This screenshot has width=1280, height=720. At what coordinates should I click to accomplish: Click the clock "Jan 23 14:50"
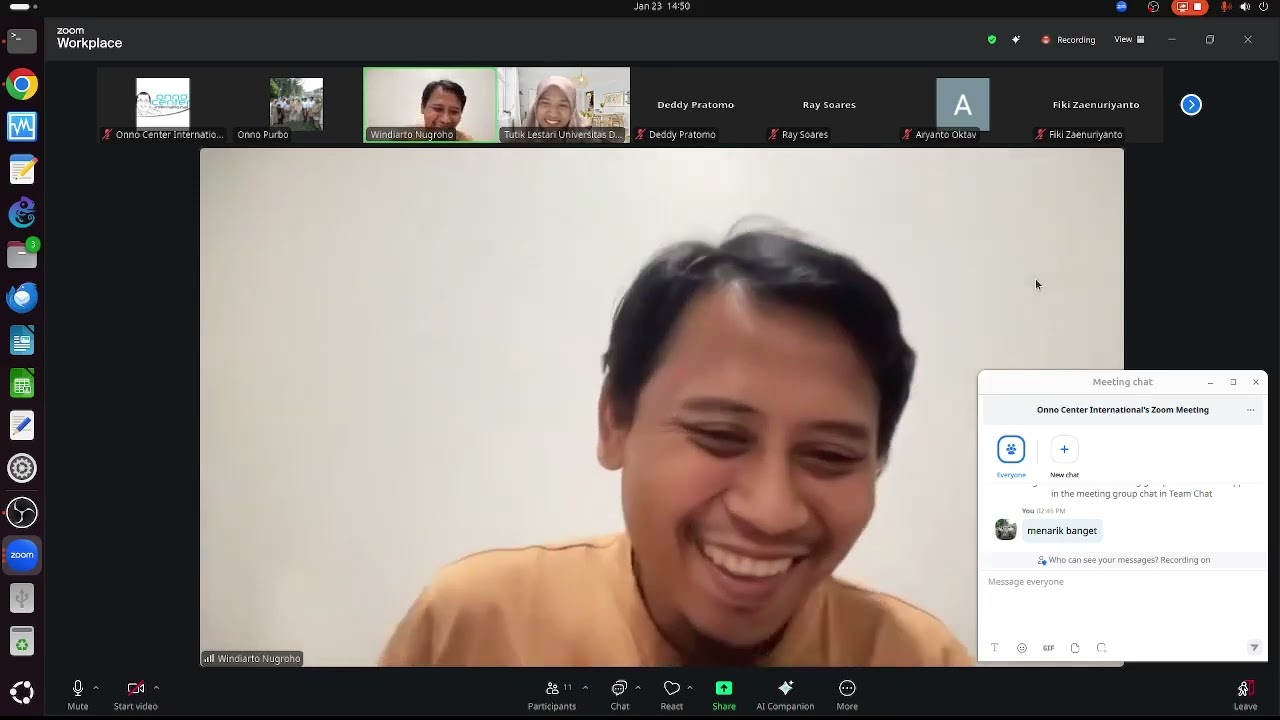[x=662, y=6]
